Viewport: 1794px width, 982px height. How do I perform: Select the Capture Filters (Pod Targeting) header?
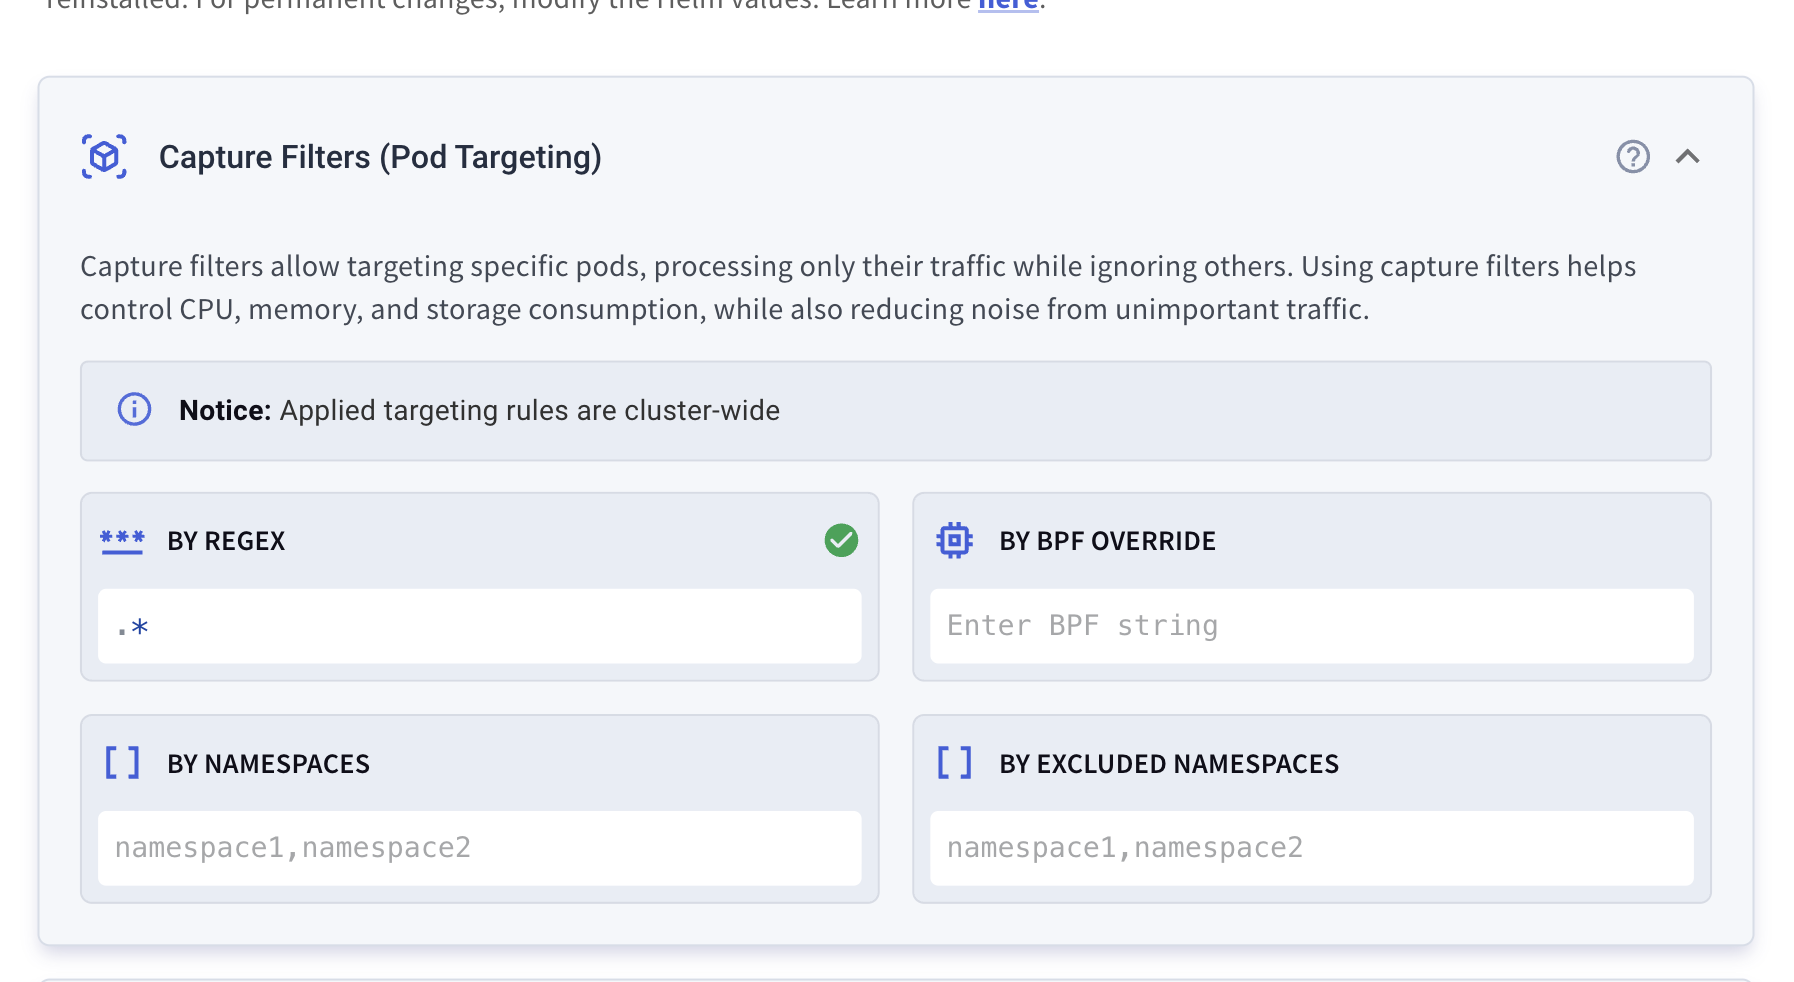(x=378, y=156)
